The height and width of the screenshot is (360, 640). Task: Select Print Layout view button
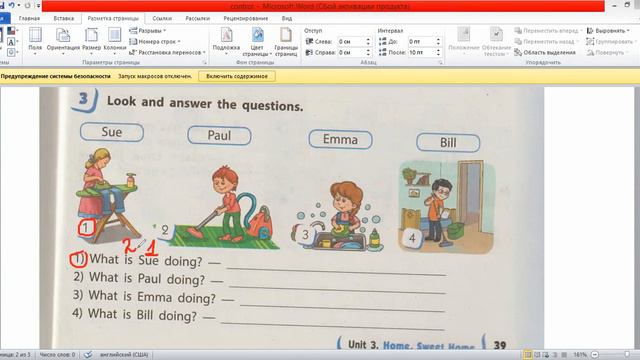point(528,355)
